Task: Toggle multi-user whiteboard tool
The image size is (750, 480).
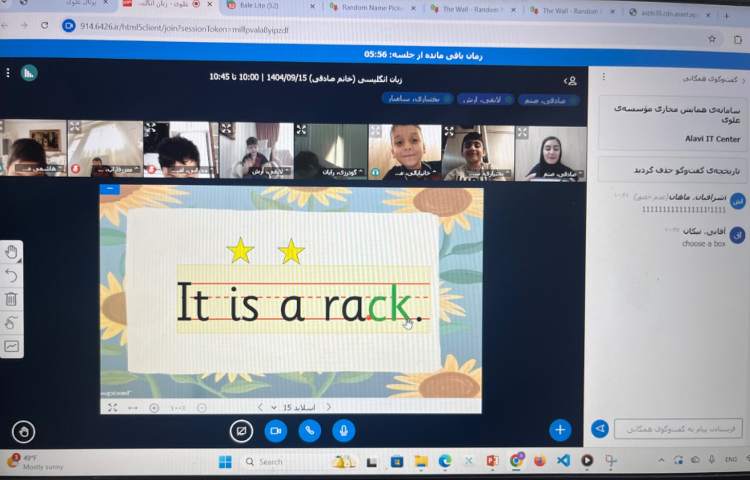Action: [x=11, y=346]
